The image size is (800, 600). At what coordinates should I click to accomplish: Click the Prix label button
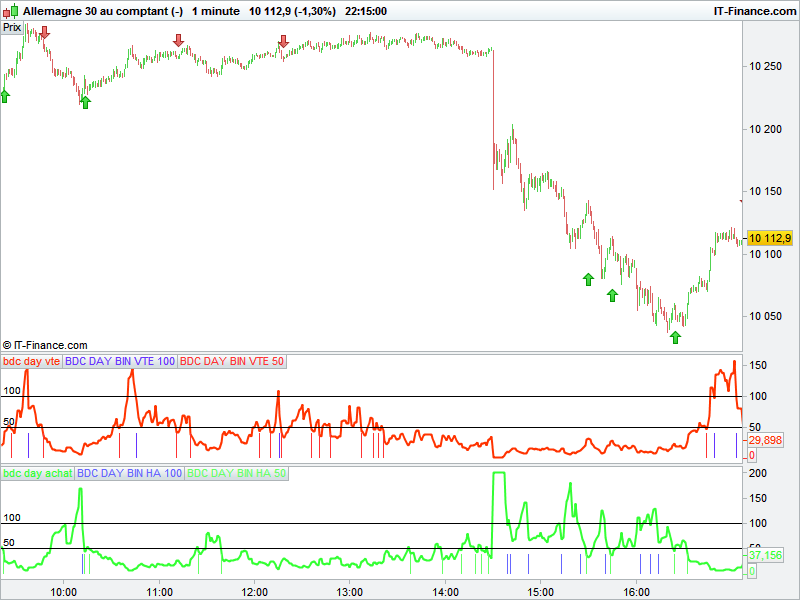click(x=12, y=28)
